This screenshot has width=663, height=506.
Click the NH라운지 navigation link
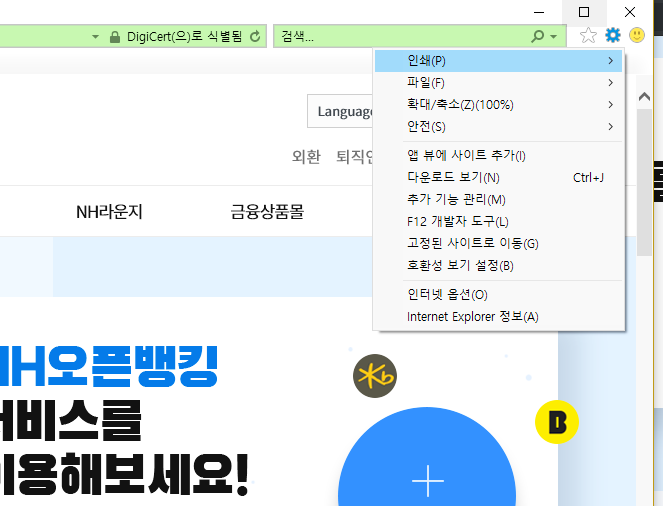109,212
